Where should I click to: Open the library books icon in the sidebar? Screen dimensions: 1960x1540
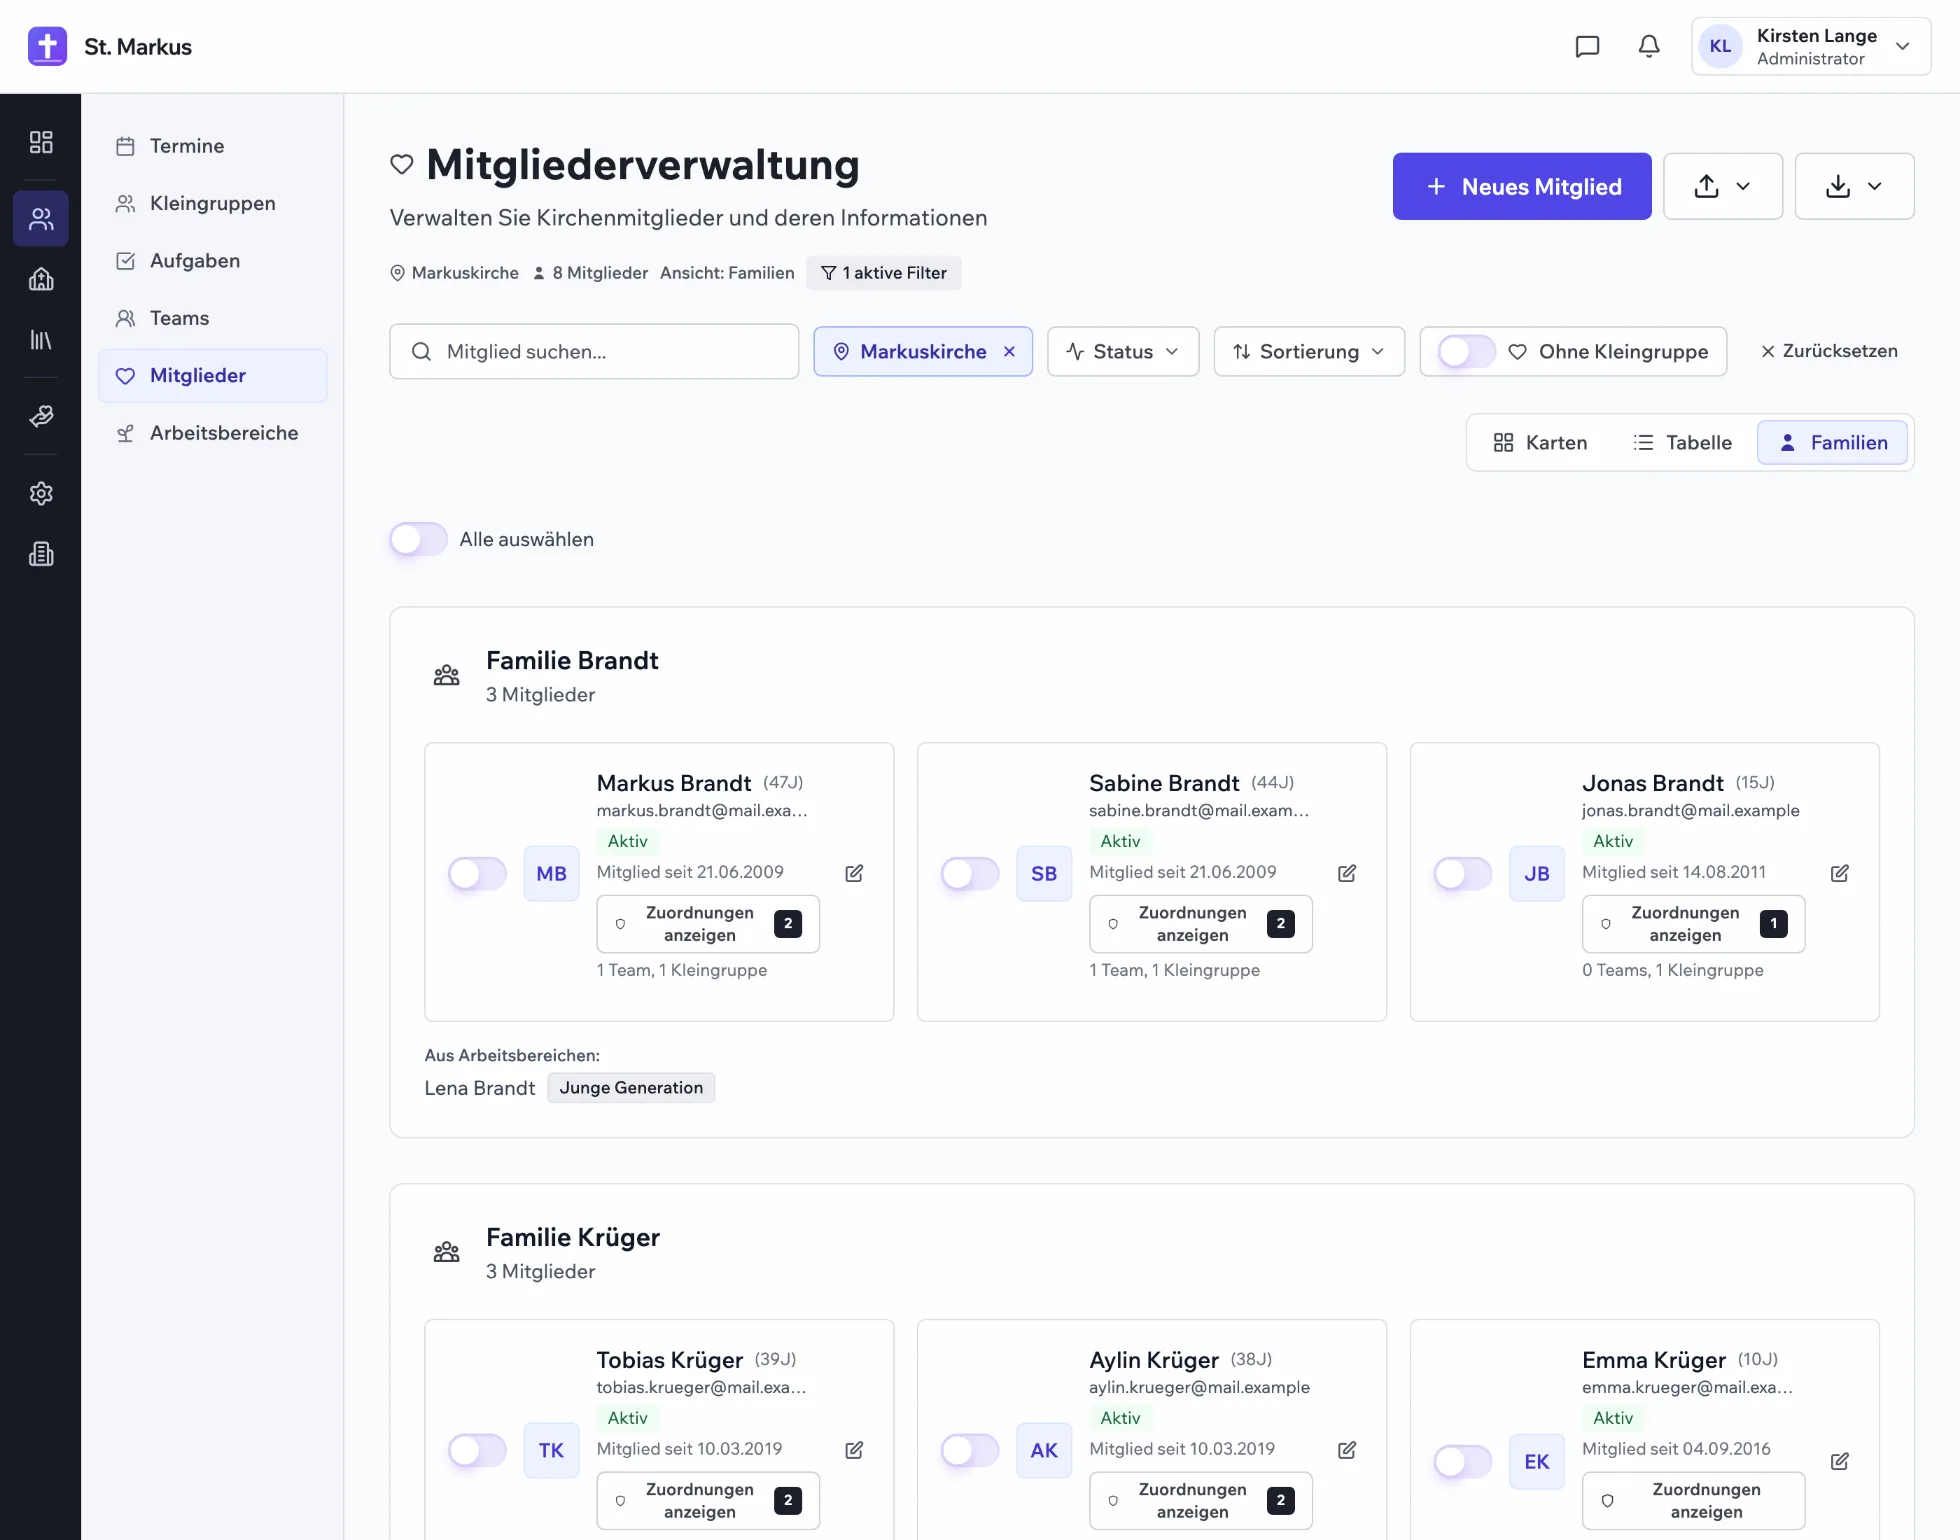(x=41, y=340)
